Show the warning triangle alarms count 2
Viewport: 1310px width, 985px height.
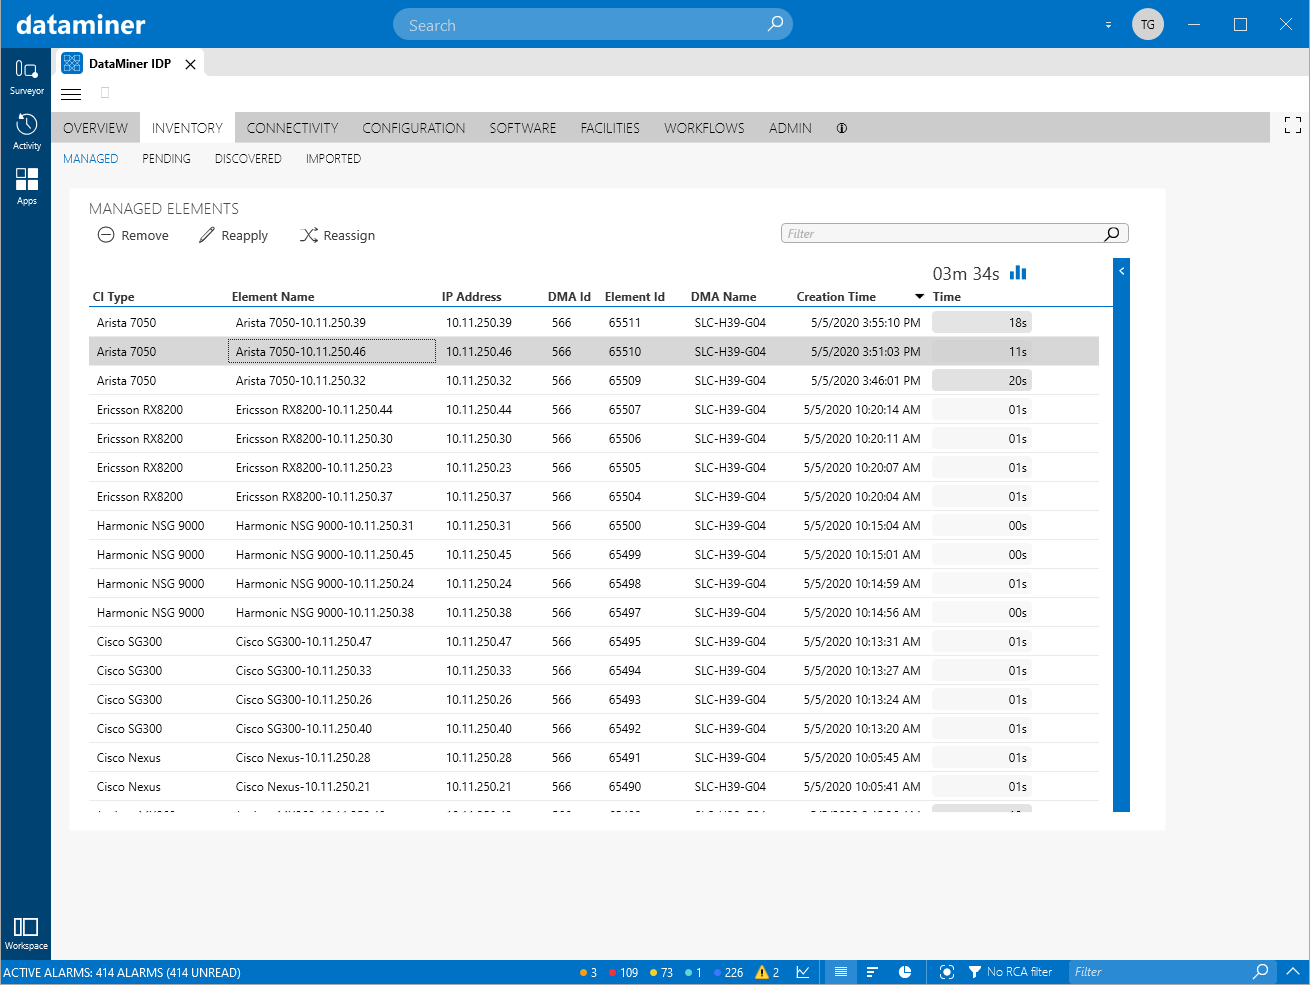click(767, 972)
